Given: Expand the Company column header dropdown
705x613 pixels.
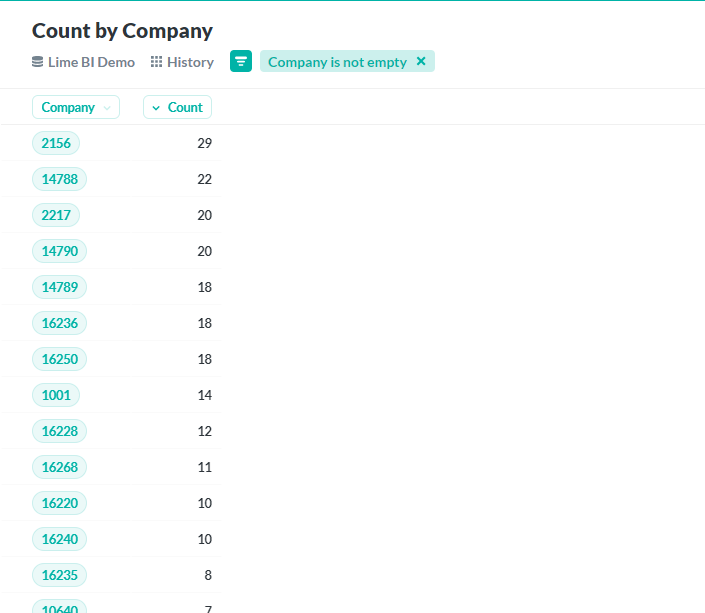Looking at the screenshot, I should pyautogui.click(x=76, y=107).
